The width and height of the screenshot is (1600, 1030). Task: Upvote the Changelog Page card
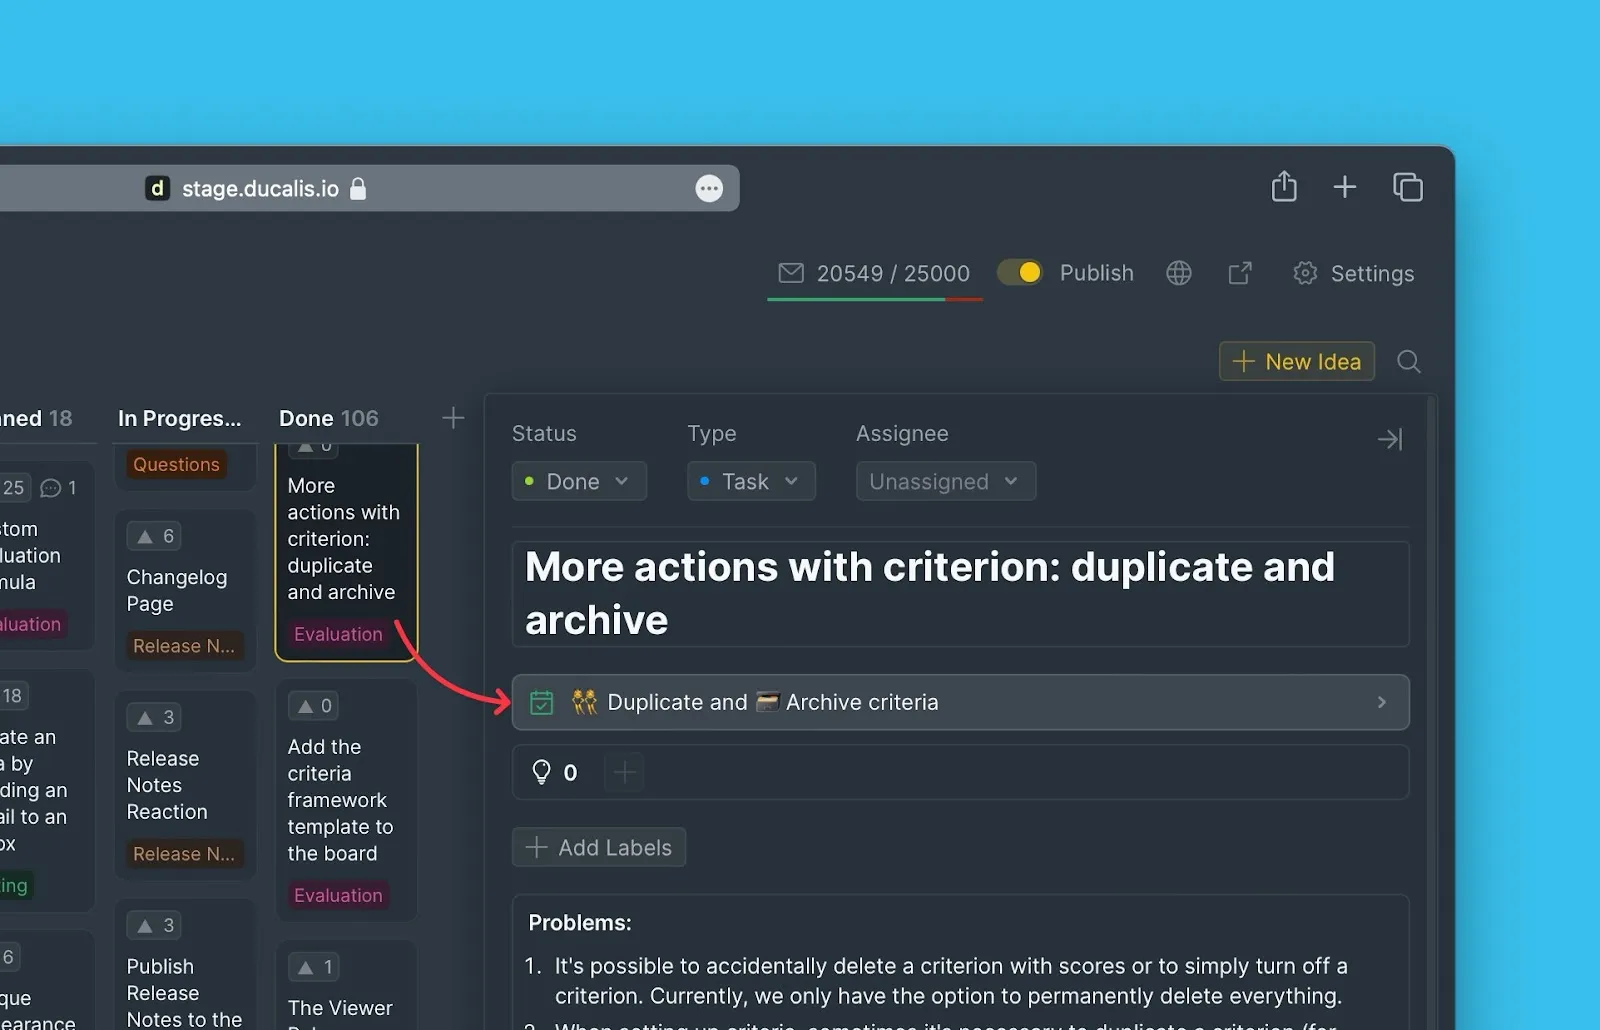156,536
